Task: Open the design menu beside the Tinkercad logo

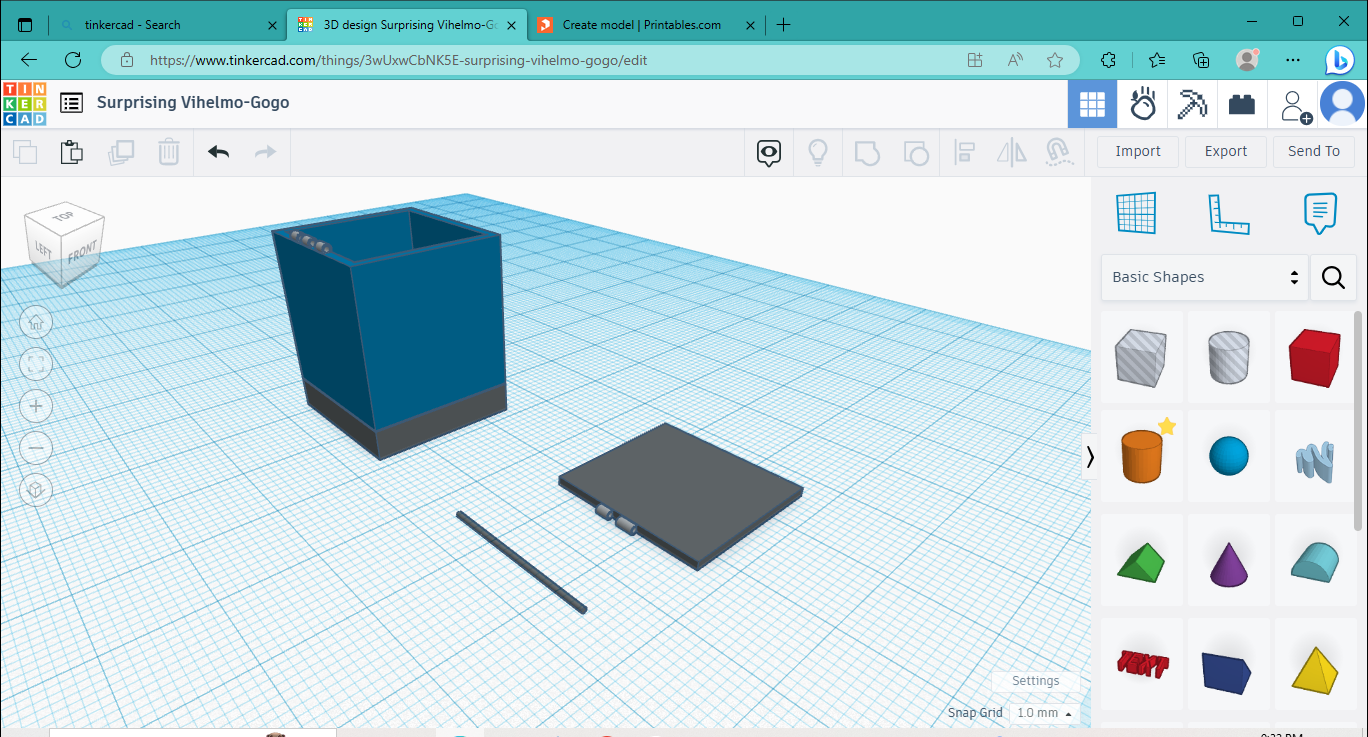Action: coord(70,102)
